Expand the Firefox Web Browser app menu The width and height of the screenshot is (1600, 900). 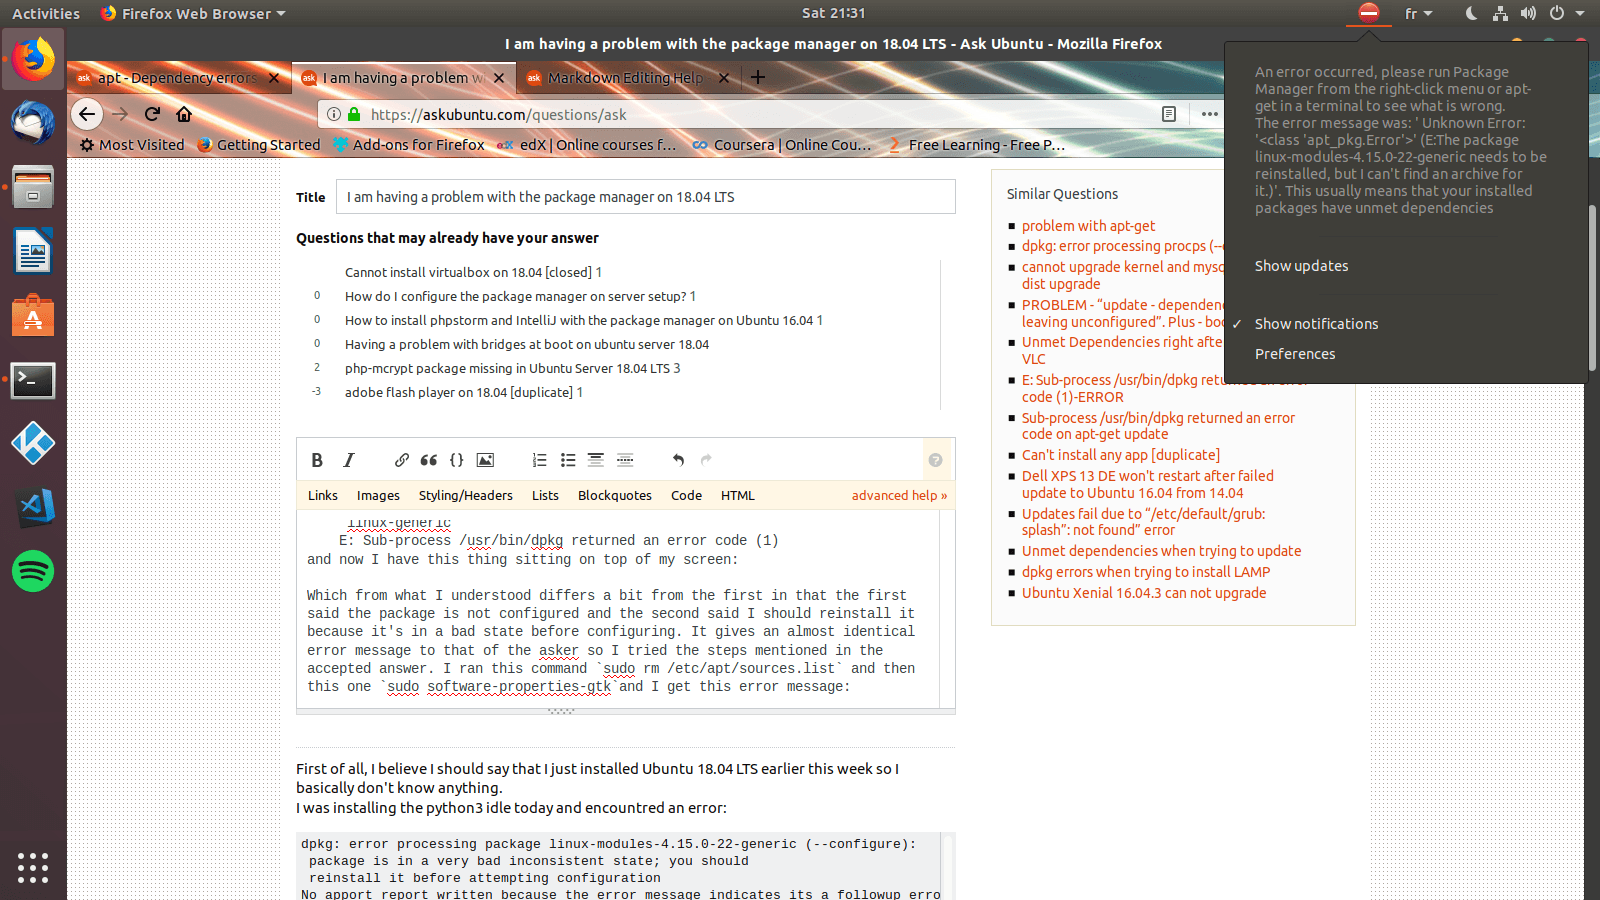point(195,14)
